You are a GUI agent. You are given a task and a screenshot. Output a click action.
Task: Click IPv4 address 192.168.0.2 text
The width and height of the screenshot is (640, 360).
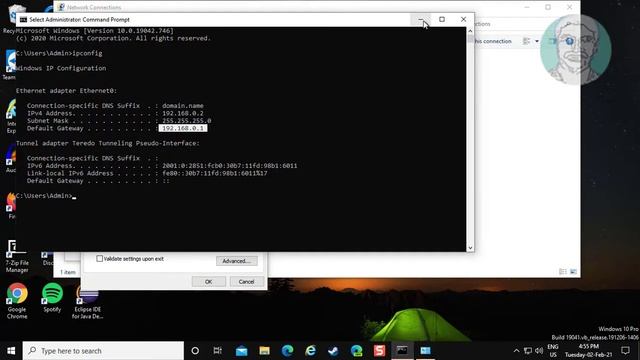[x=182, y=113]
